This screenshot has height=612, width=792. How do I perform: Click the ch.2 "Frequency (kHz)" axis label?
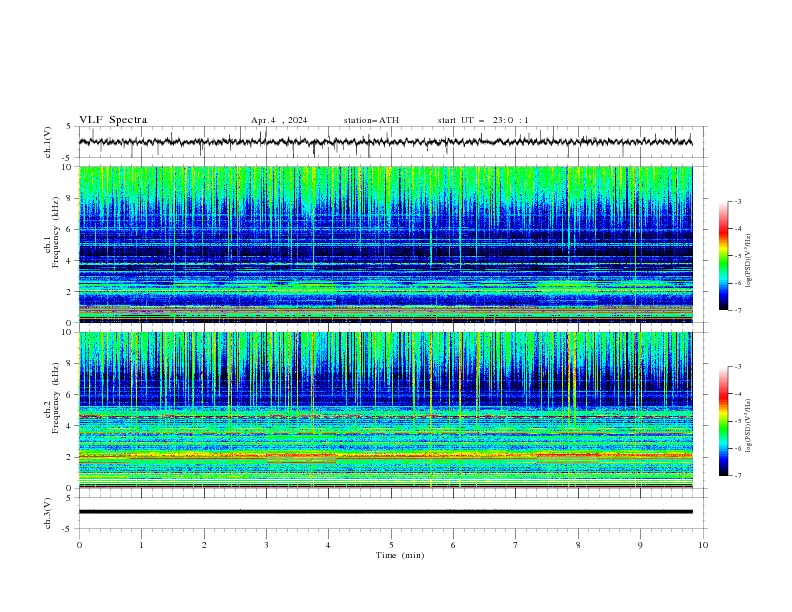56,397
